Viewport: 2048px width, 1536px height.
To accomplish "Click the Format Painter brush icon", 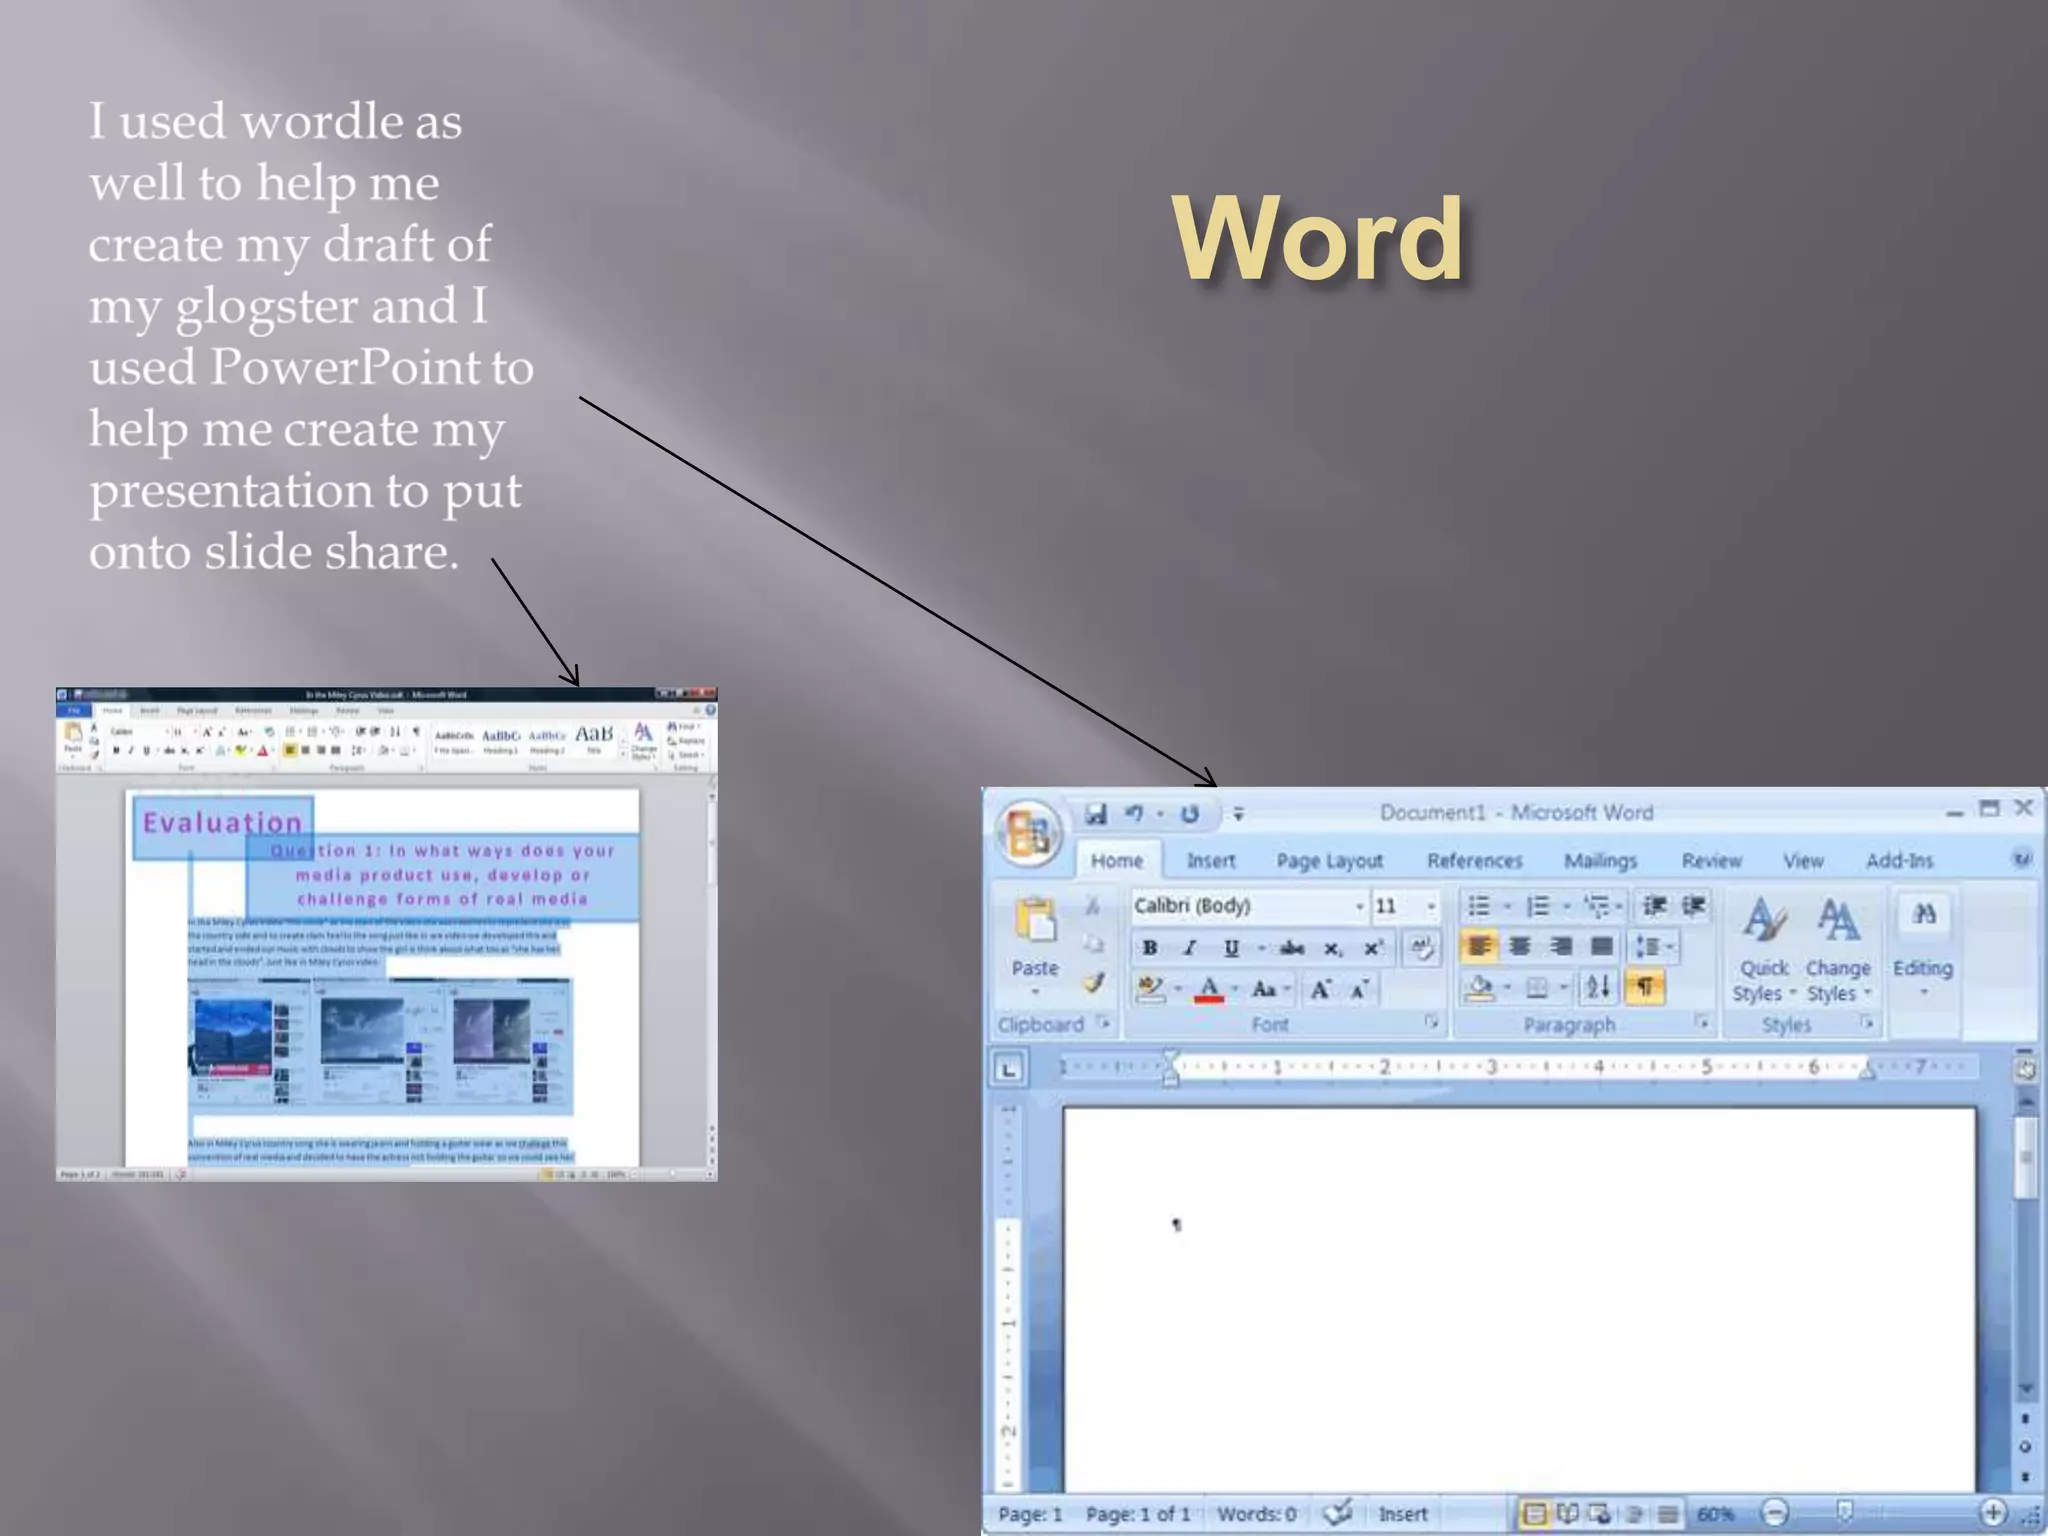I will (1094, 984).
